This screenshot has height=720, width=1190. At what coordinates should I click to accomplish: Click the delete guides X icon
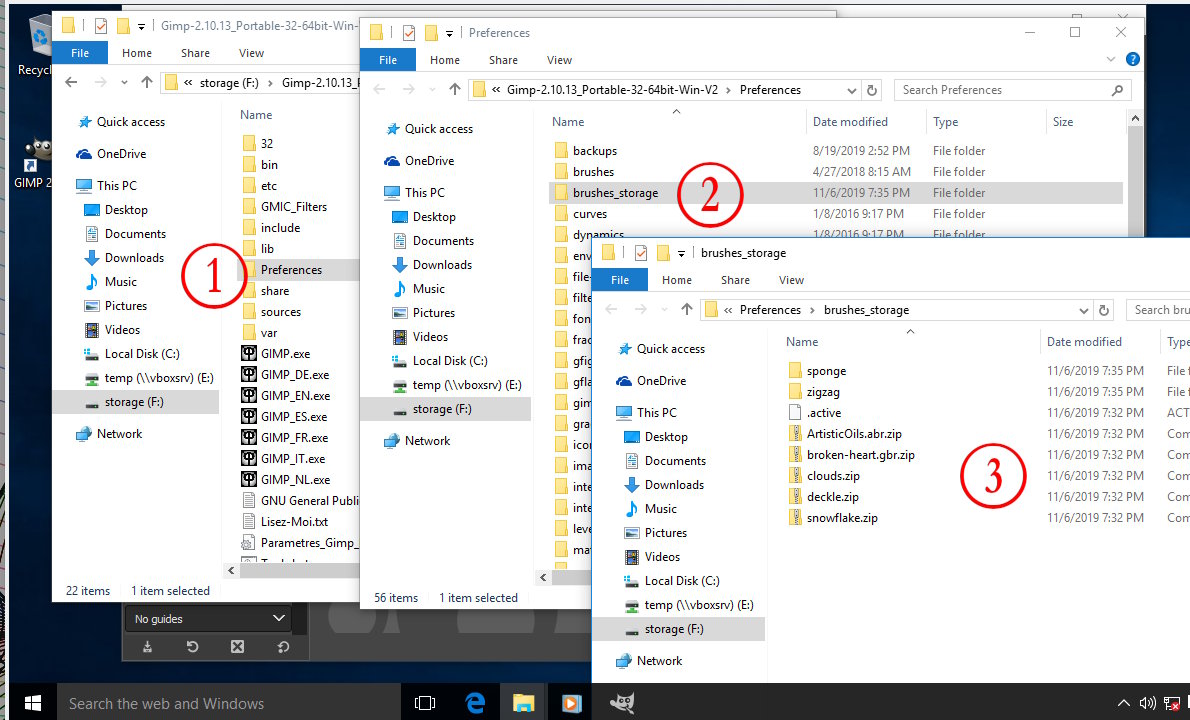[237, 647]
